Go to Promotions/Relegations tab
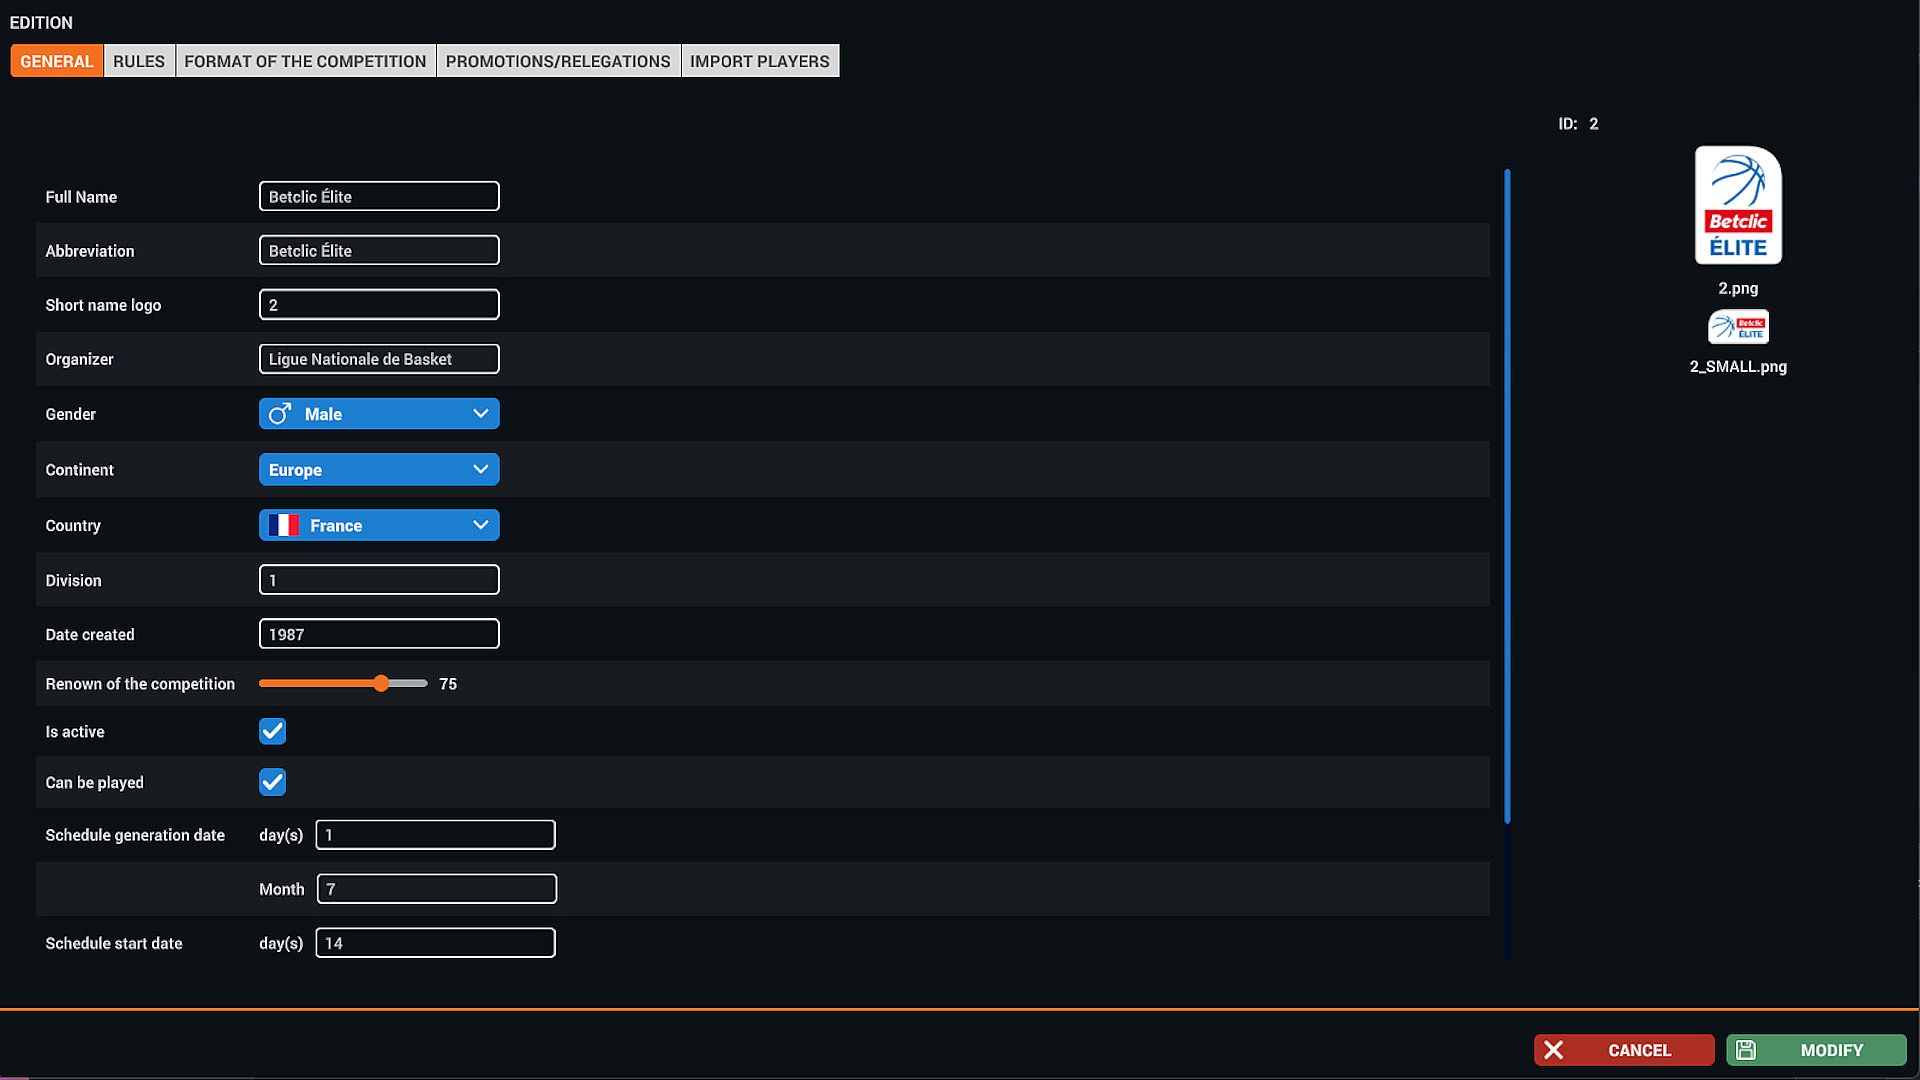This screenshot has width=1920, height=1080. (x=558, y=61)
